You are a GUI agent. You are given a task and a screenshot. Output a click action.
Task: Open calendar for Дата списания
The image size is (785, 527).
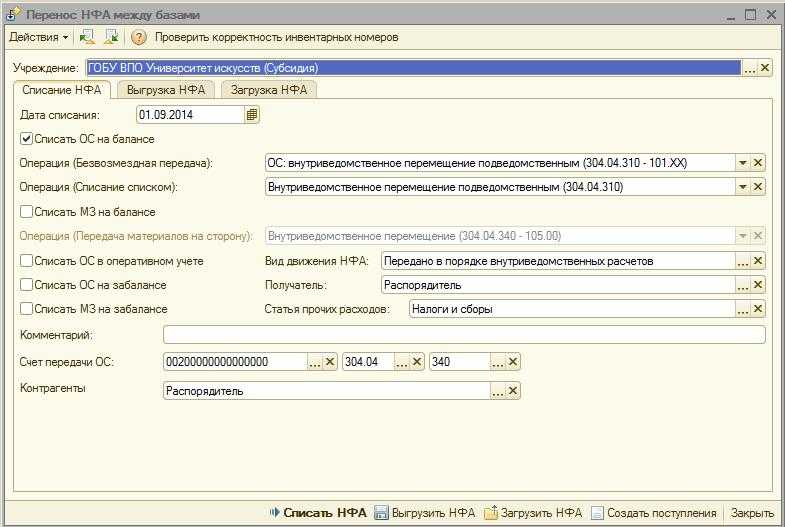pyautogui.click(x=252, y=115)
